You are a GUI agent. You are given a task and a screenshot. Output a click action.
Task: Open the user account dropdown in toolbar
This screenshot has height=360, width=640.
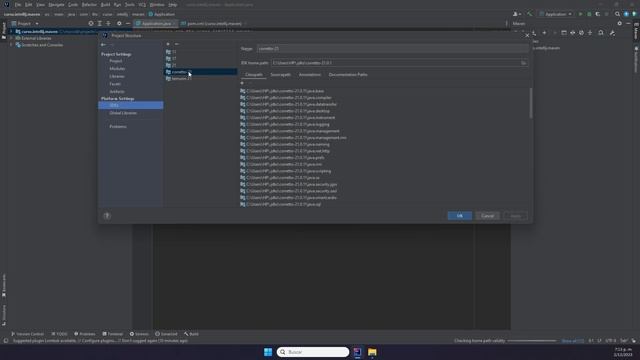click(x=517, y=14)
